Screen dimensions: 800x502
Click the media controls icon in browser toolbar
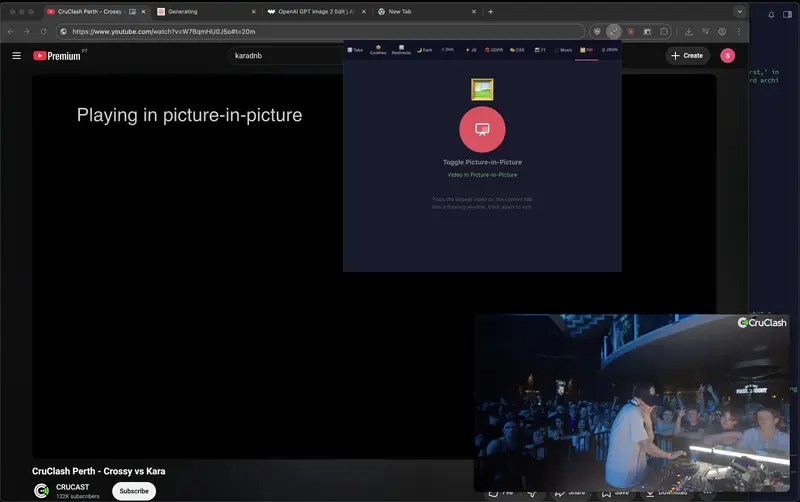[706, 32]
